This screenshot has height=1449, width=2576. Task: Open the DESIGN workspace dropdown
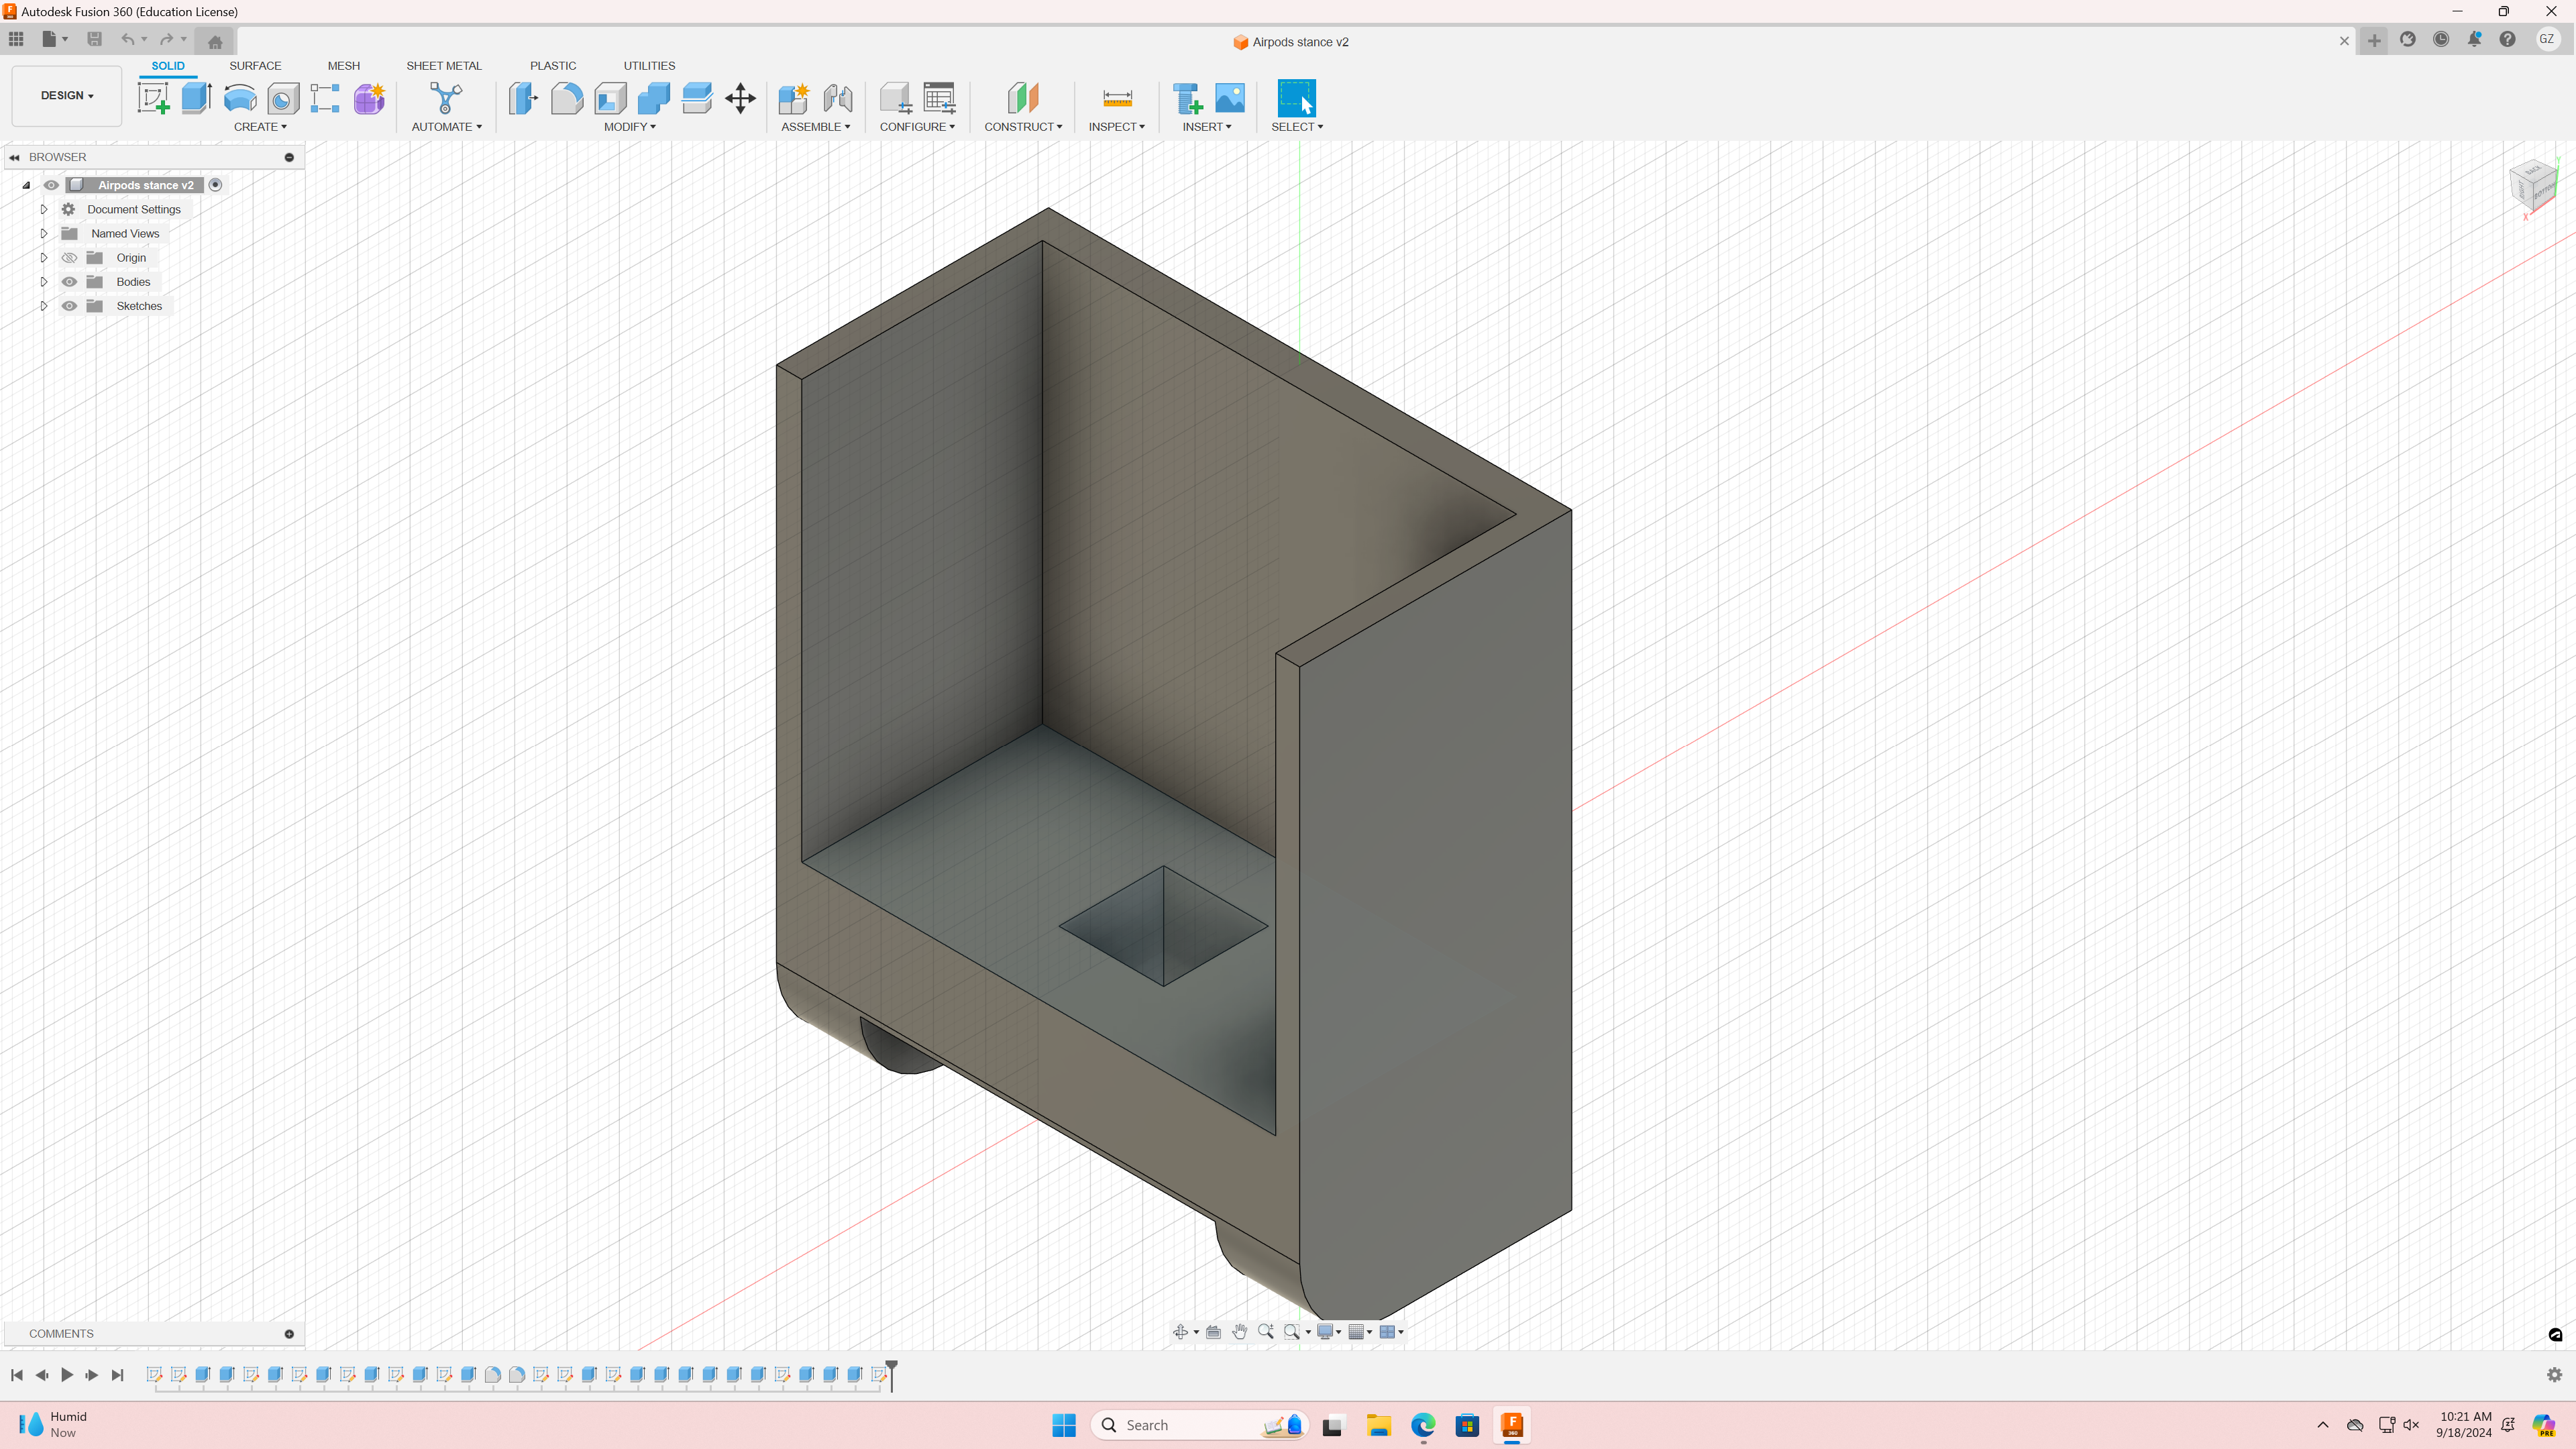[67, 96]
